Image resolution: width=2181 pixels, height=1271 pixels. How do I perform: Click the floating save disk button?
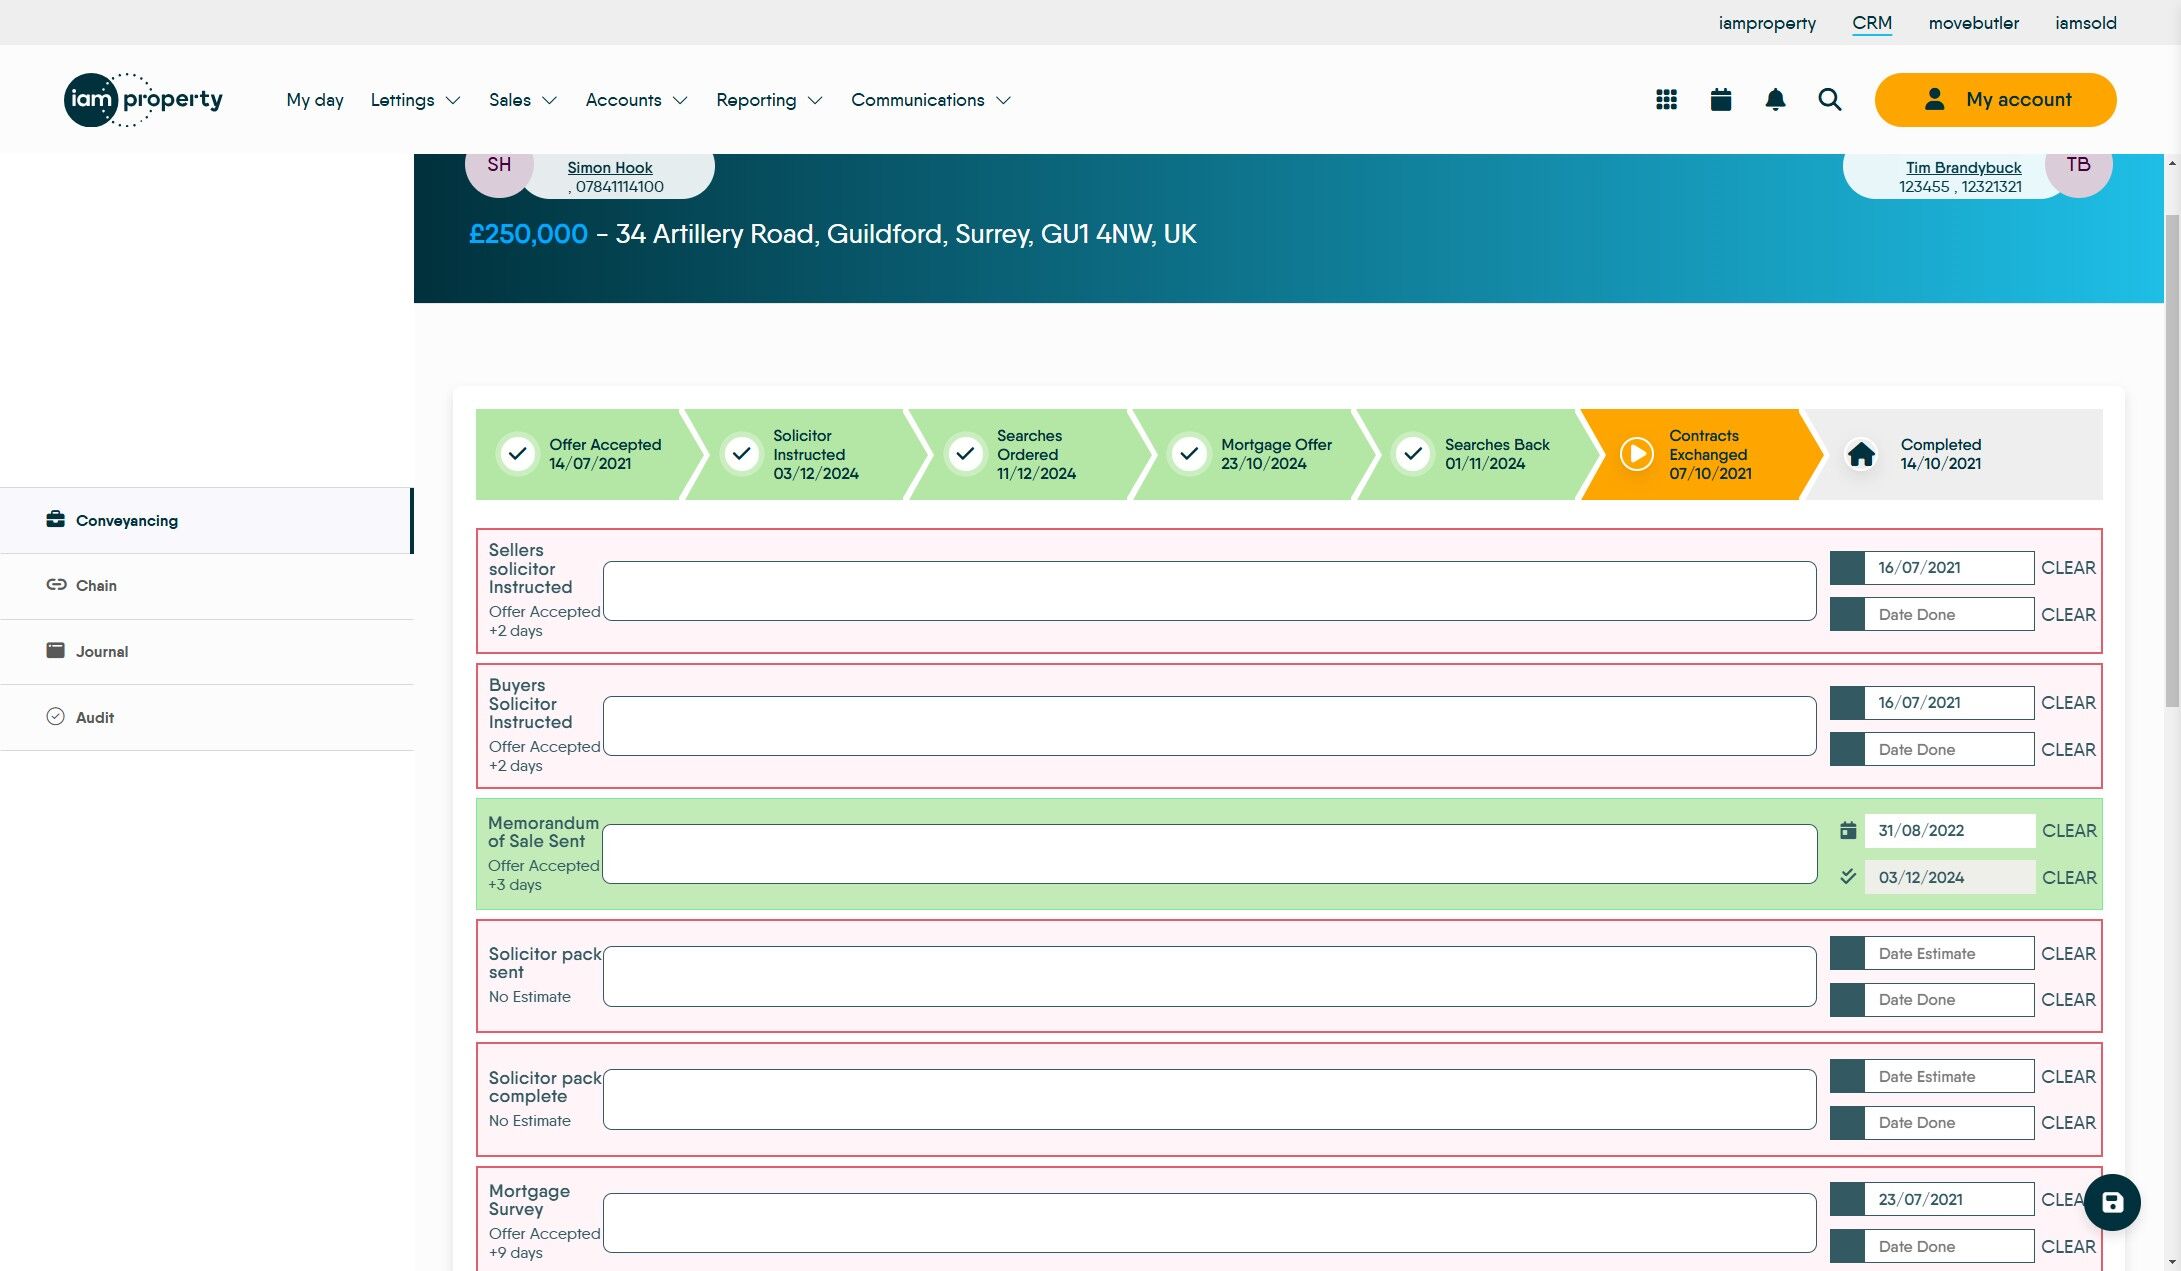point(2112,1202)
